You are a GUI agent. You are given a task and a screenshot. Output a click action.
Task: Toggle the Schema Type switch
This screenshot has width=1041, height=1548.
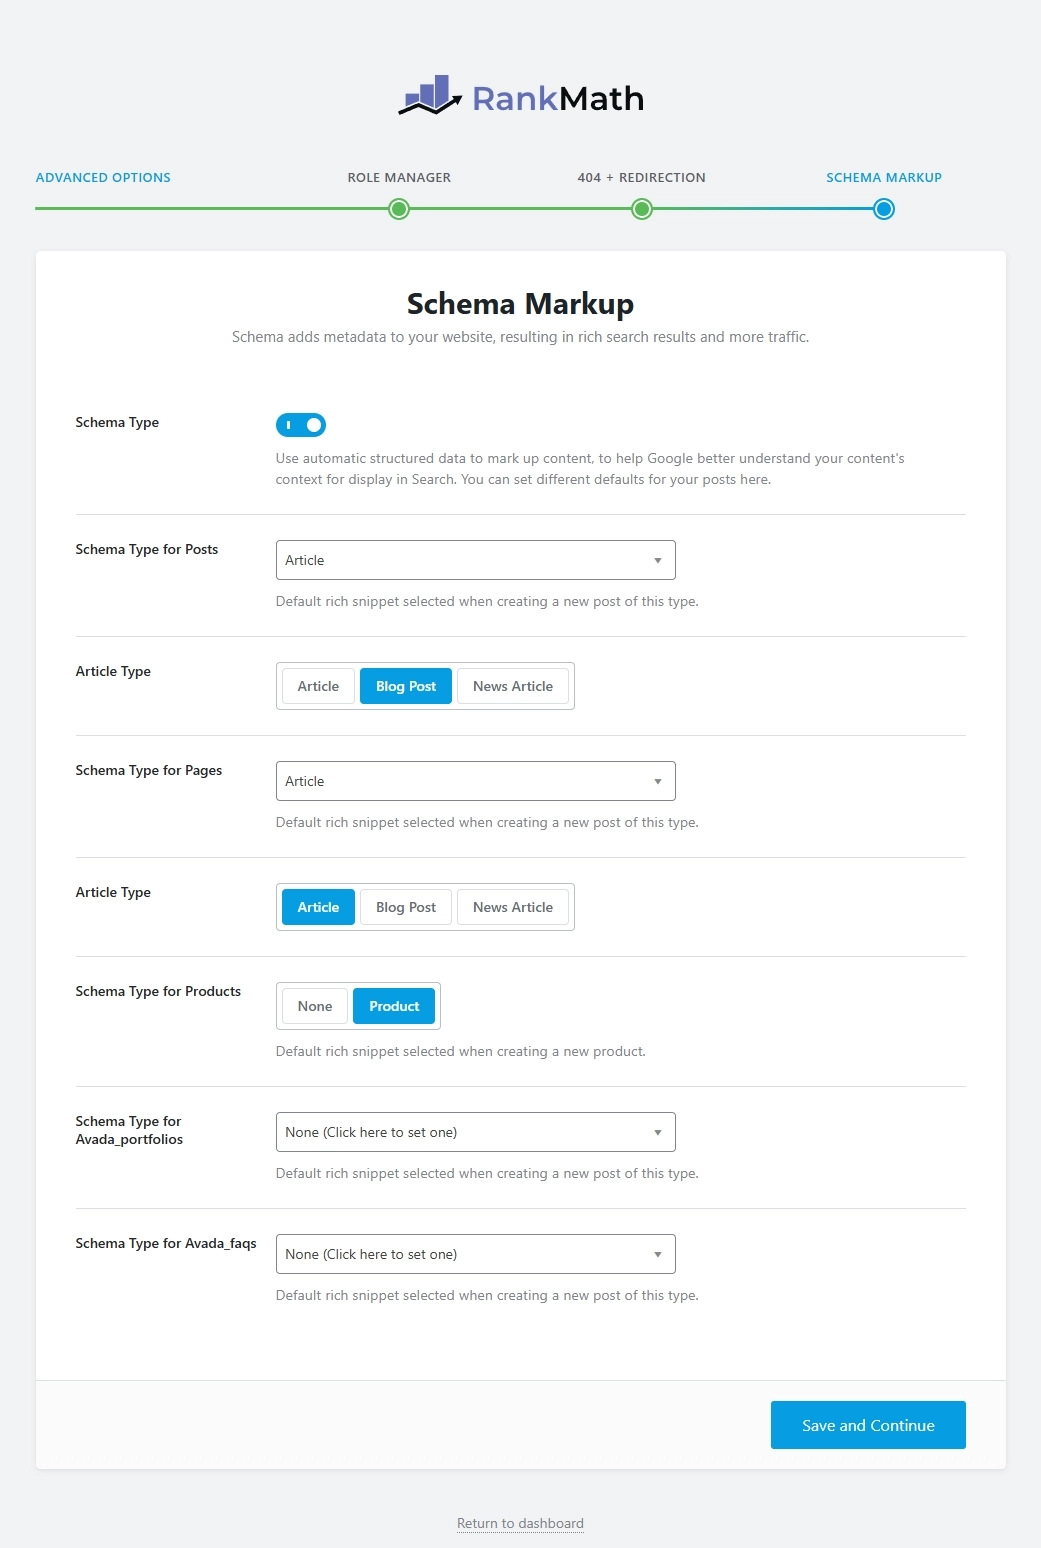(301, 425)
